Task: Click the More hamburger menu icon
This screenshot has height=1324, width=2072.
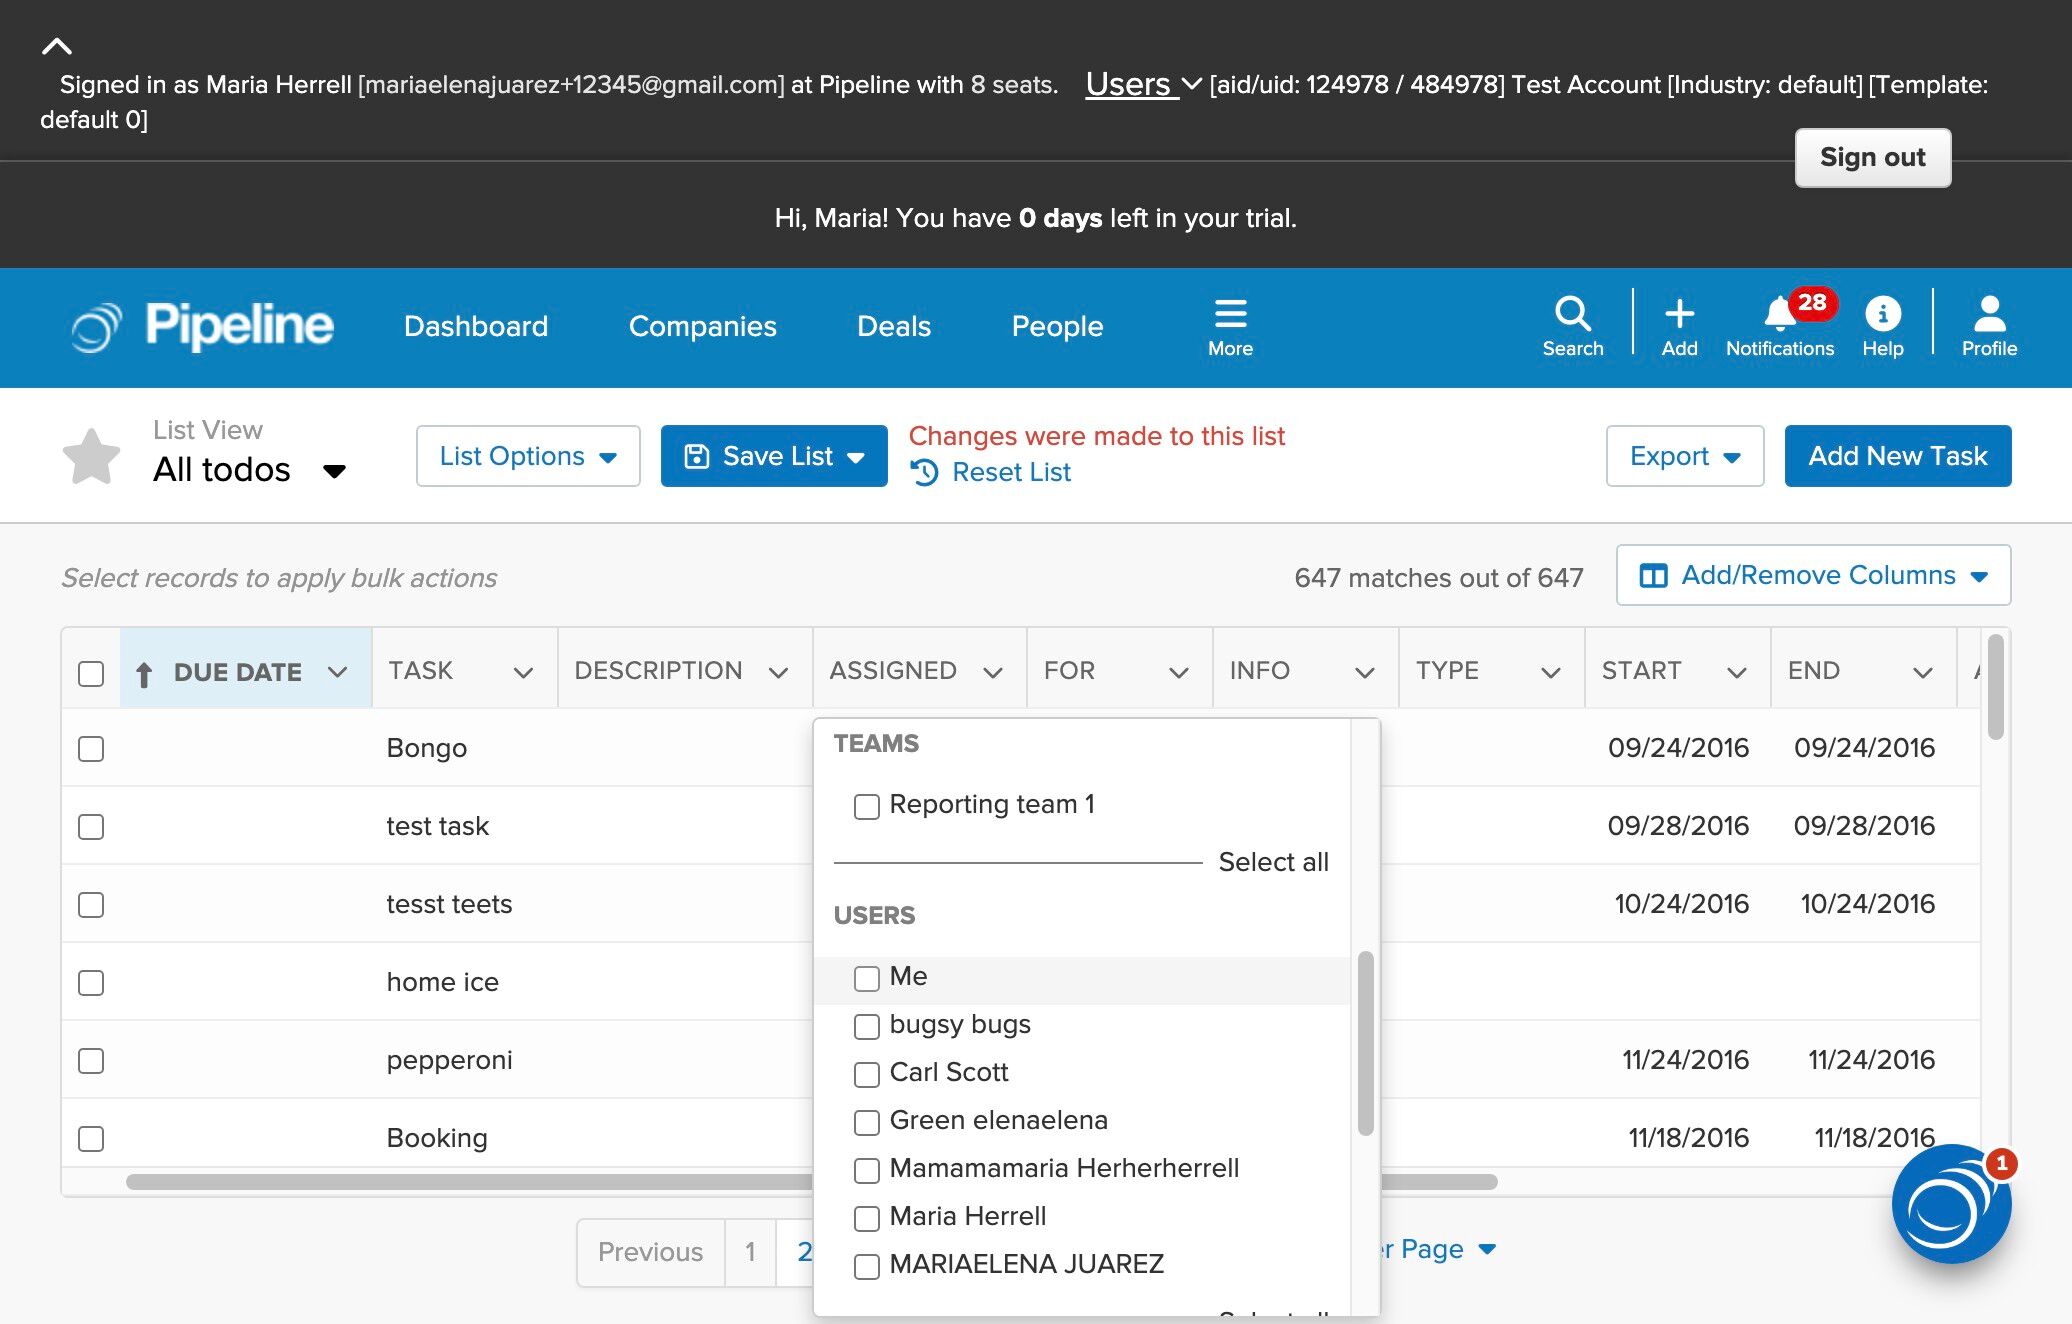Action: click(1230, 314)
